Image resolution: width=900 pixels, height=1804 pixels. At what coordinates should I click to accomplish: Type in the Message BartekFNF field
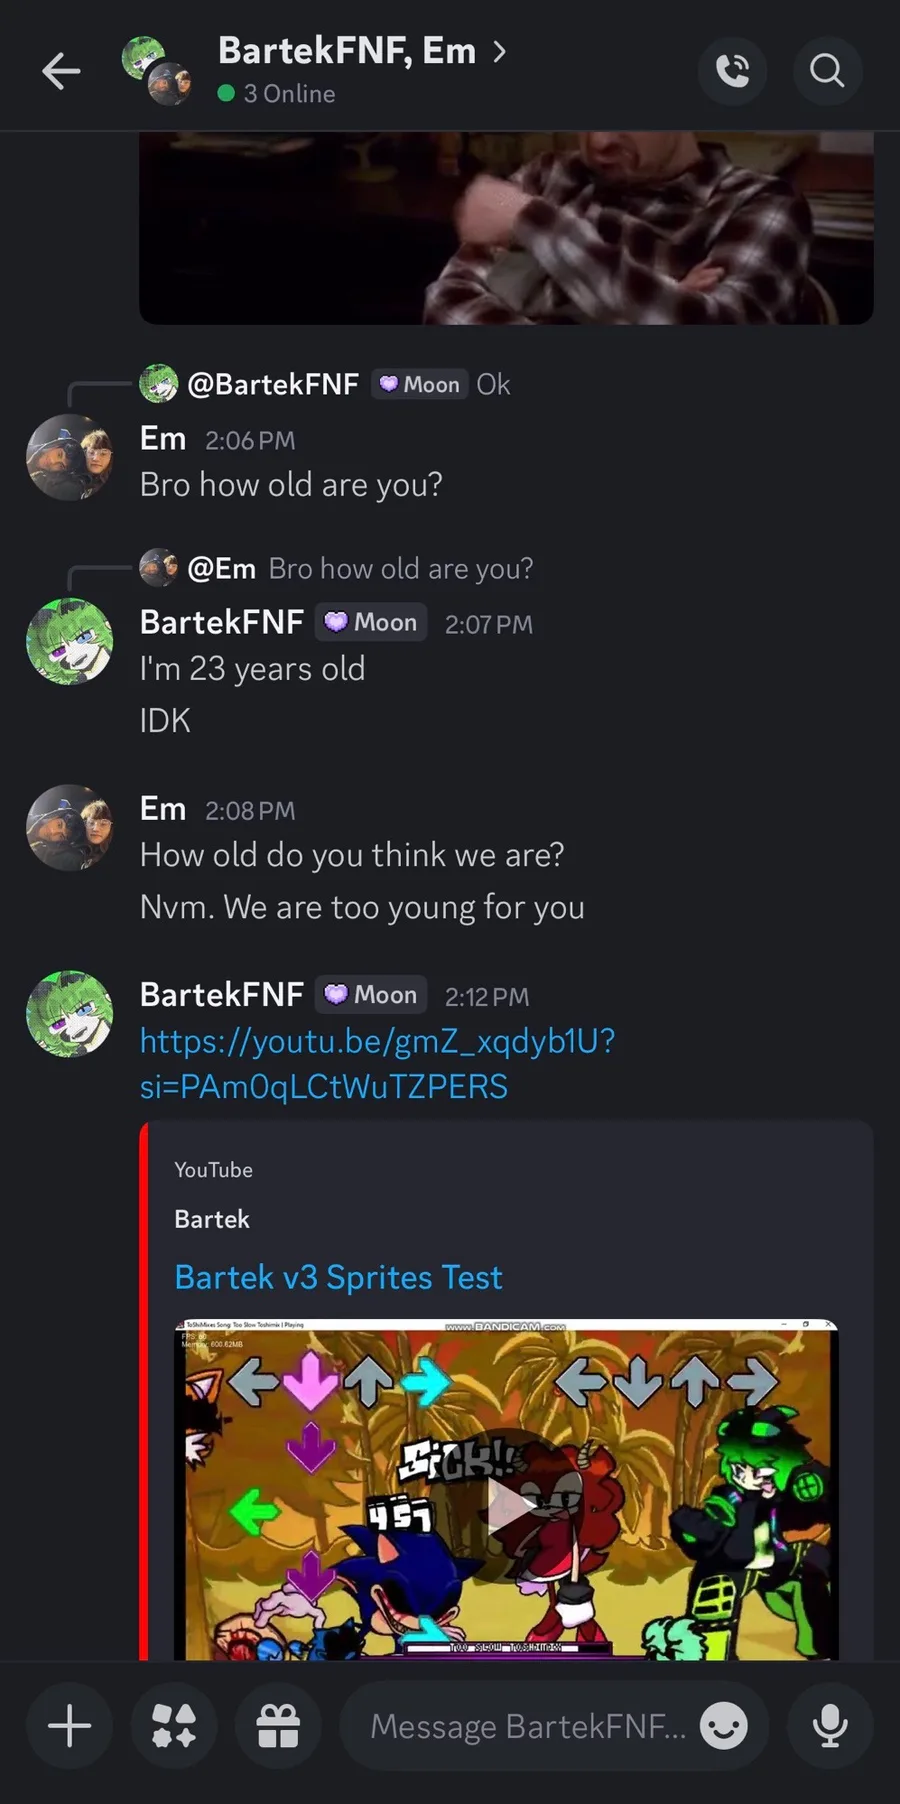pyautogui.click(x=527, y=1725)
